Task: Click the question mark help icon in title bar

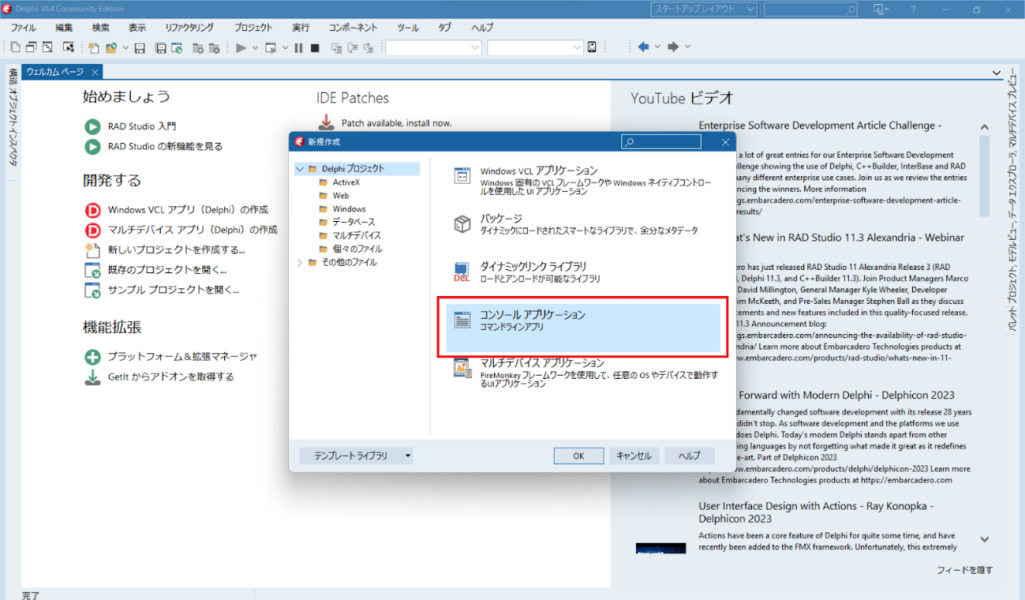Action: [913, 9]
